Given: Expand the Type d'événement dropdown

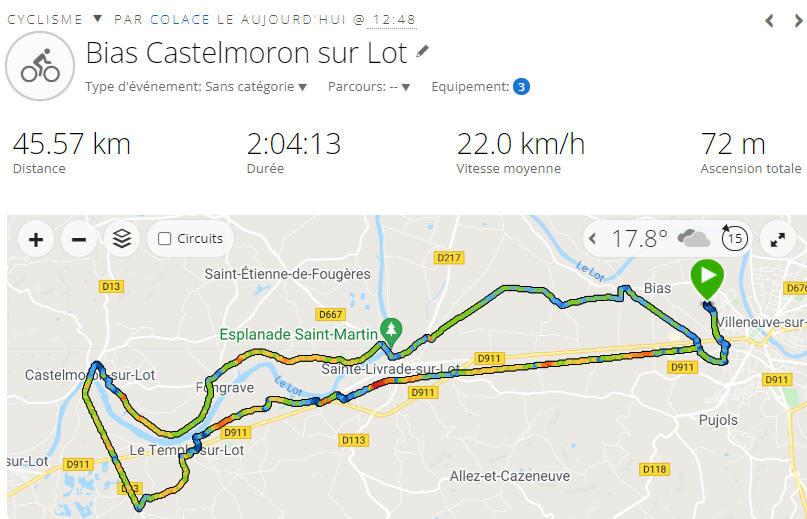Looking at the screenshot, I should click(x=196, y=86).
